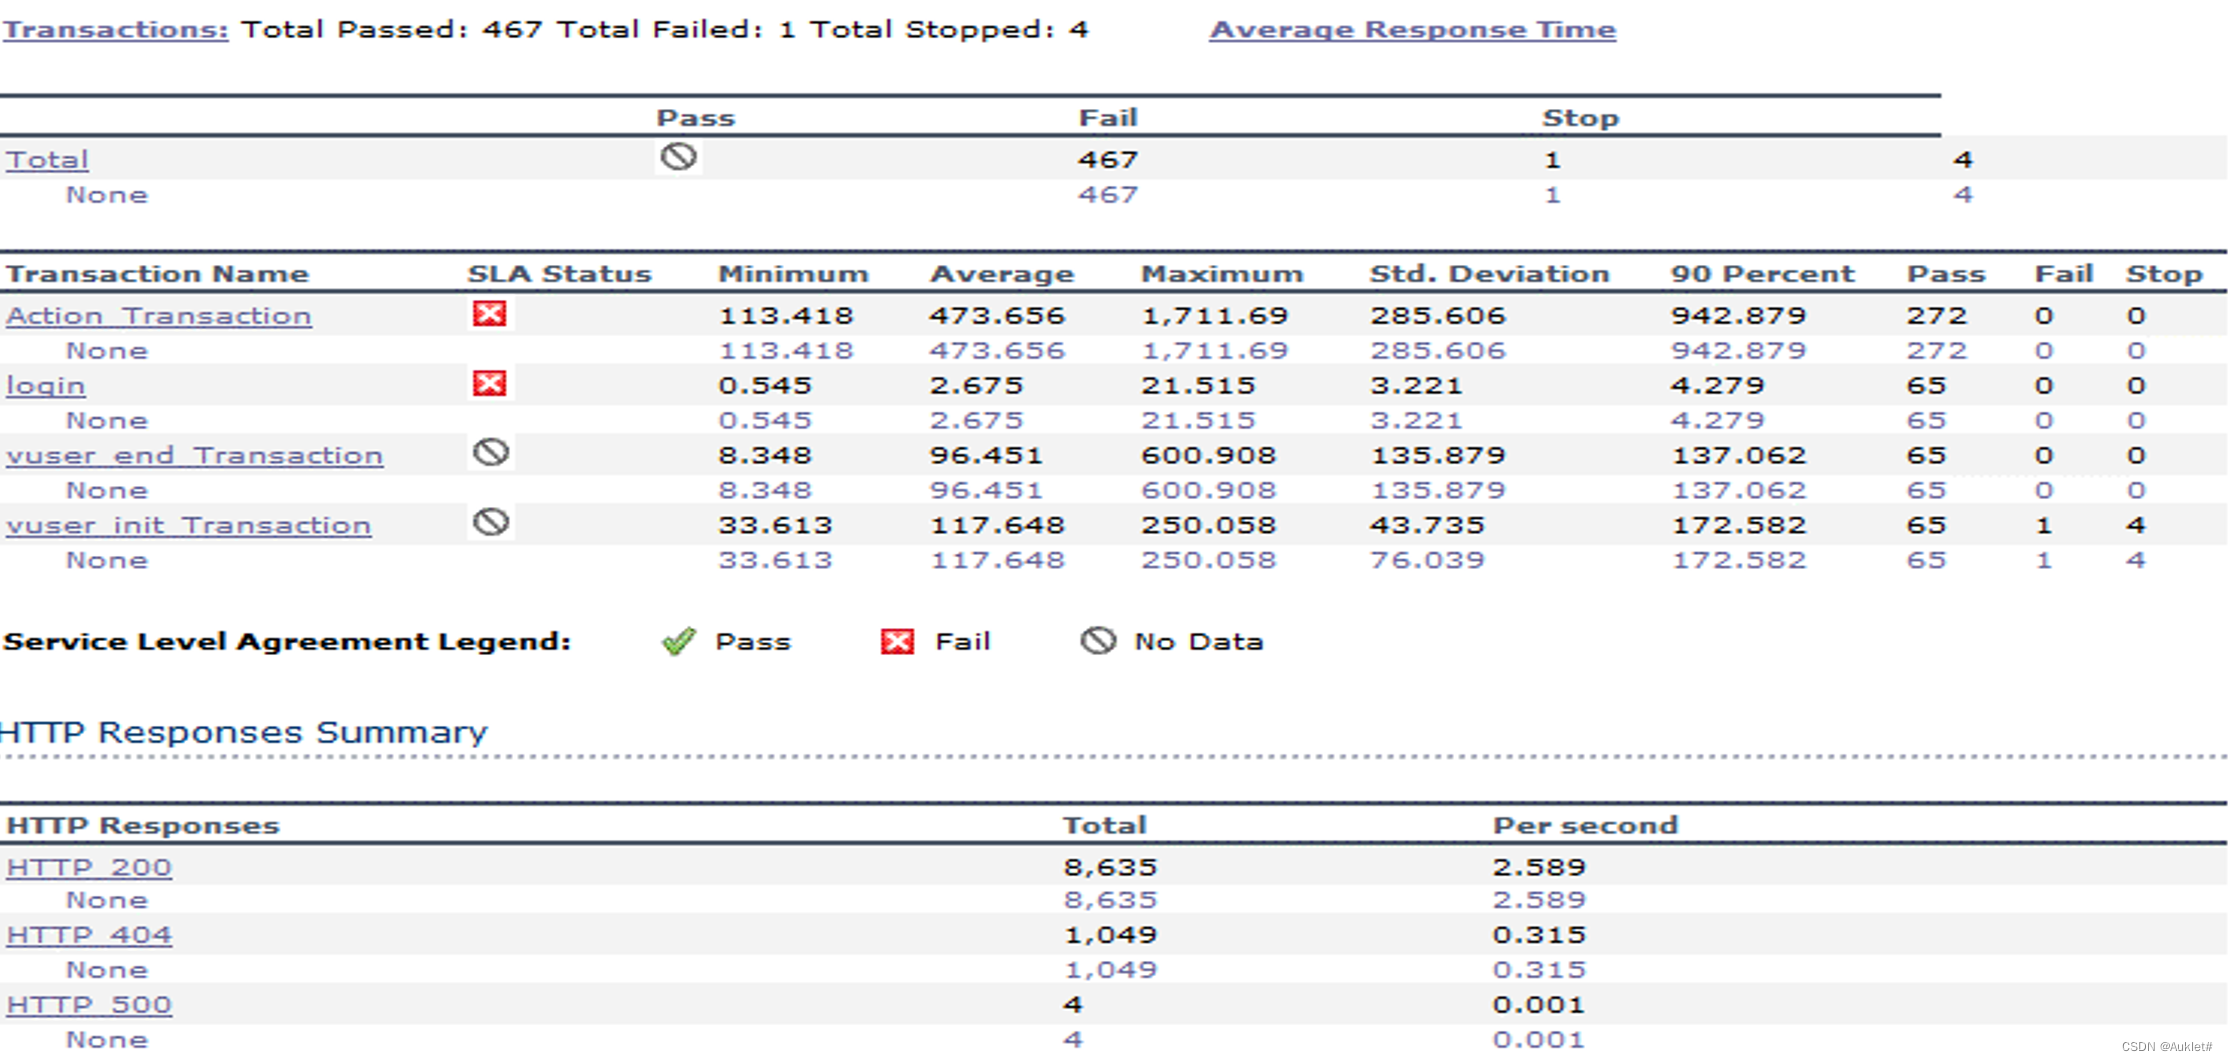The height and width of the screenshot is (1061, 2228).
Task: Click the 90 Percent column header
Action: [x=1762, y=274]
